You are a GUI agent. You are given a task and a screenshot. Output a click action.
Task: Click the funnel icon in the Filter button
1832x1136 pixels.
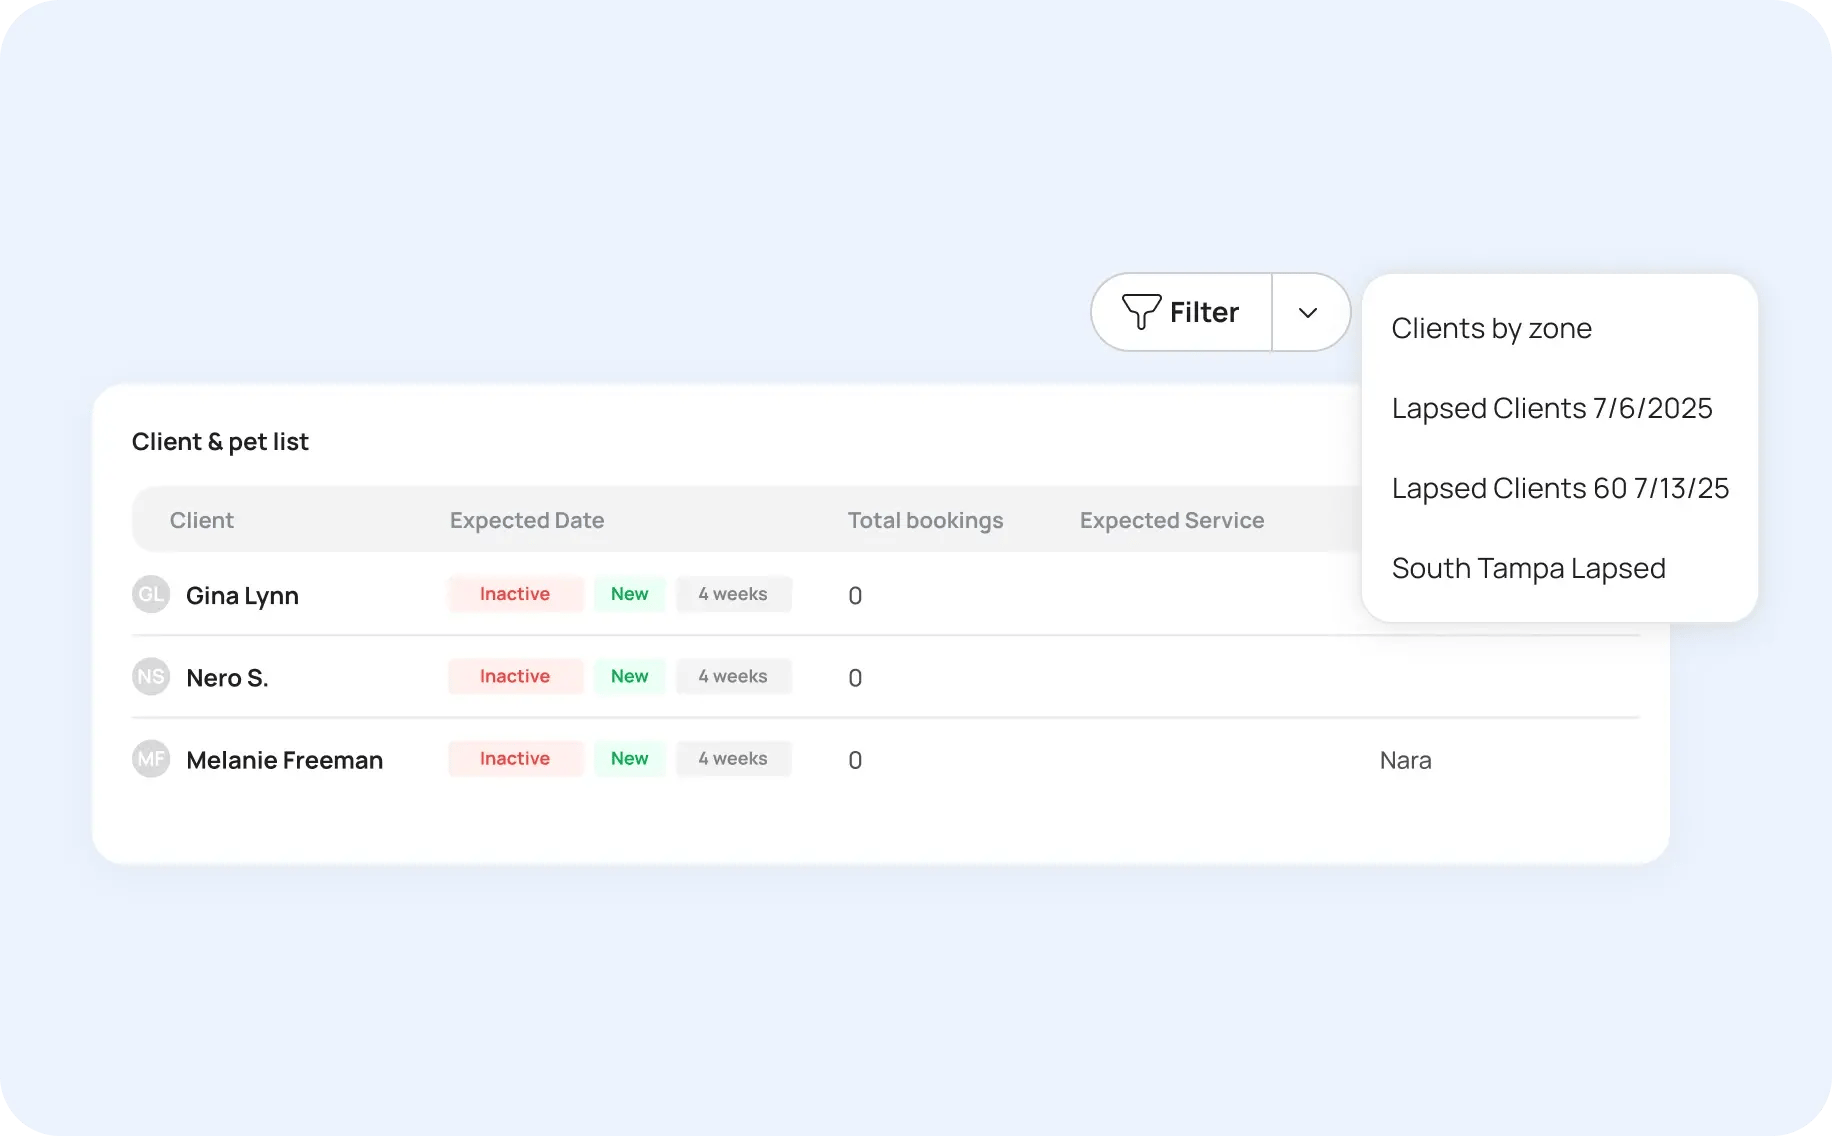pos(1143,312)
